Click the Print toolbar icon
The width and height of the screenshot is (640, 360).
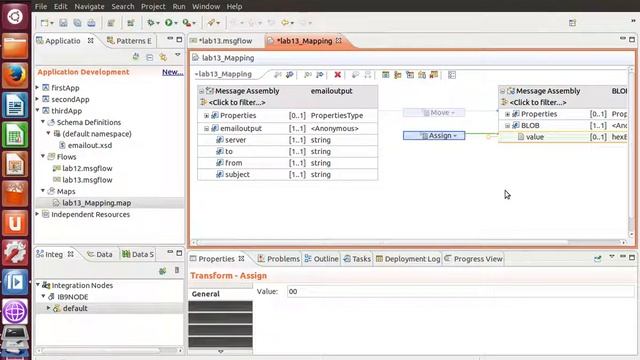click(x=91, y=23)
